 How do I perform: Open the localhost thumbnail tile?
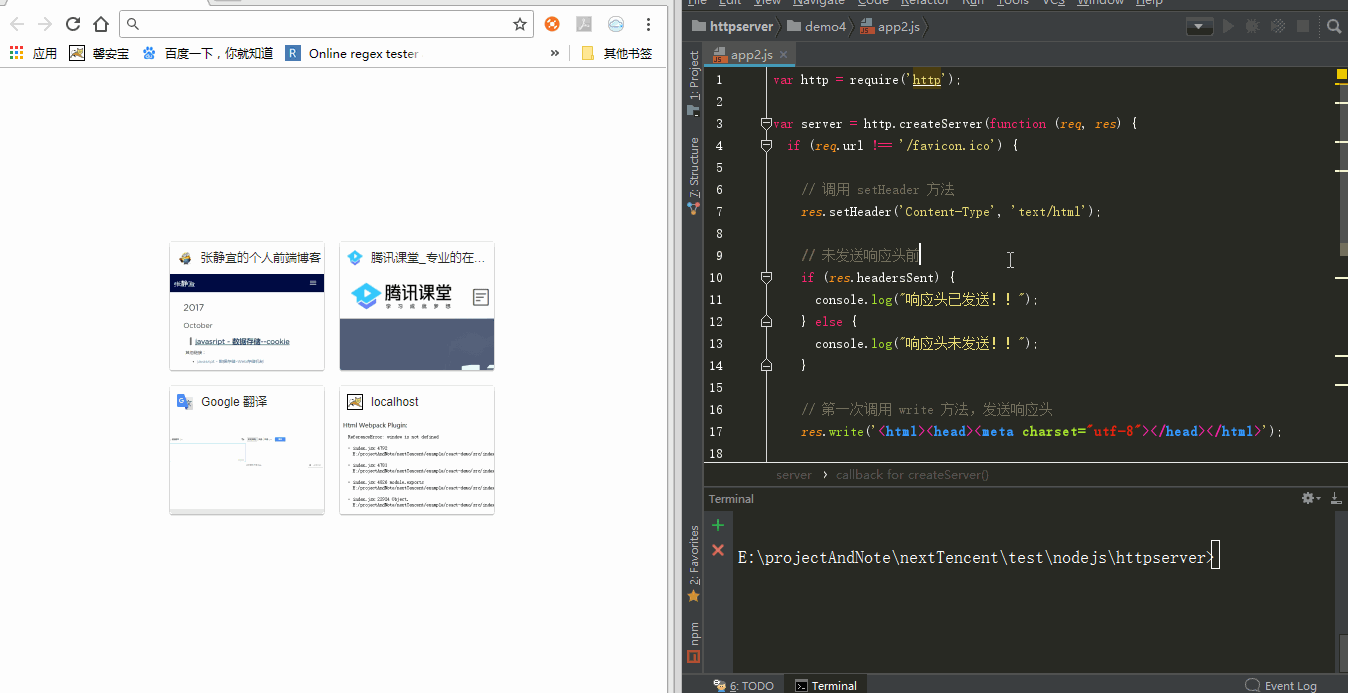click(x=417, y=449)
